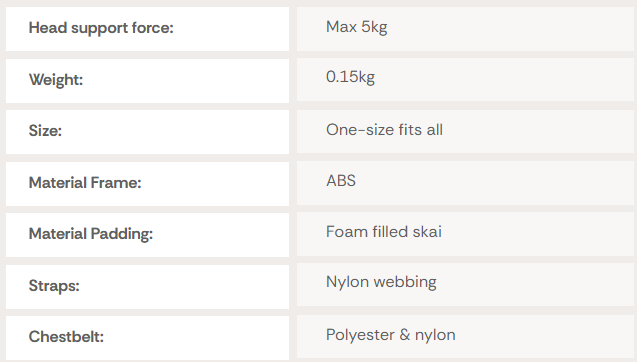Viewport: 637px width, 362px height.
Task: Click the 'Size:' label cell
Action: [x=147, y=132]
